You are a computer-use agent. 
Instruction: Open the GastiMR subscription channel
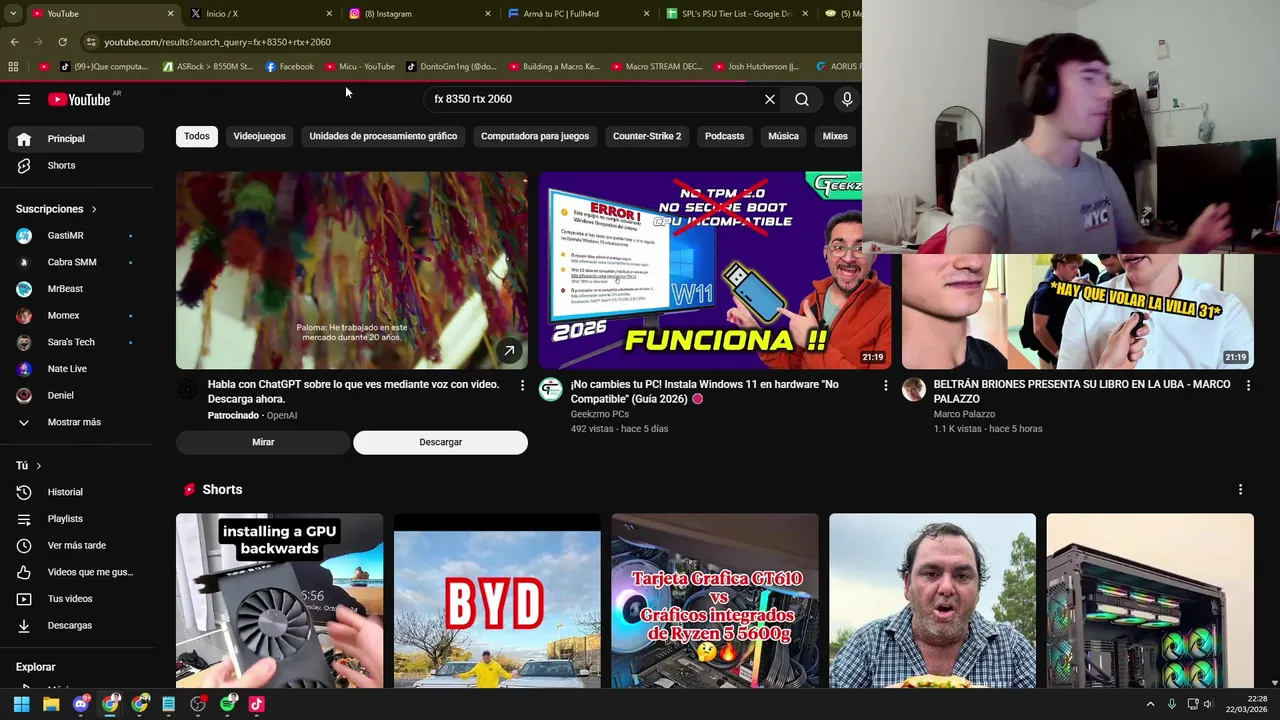point(76,235)
